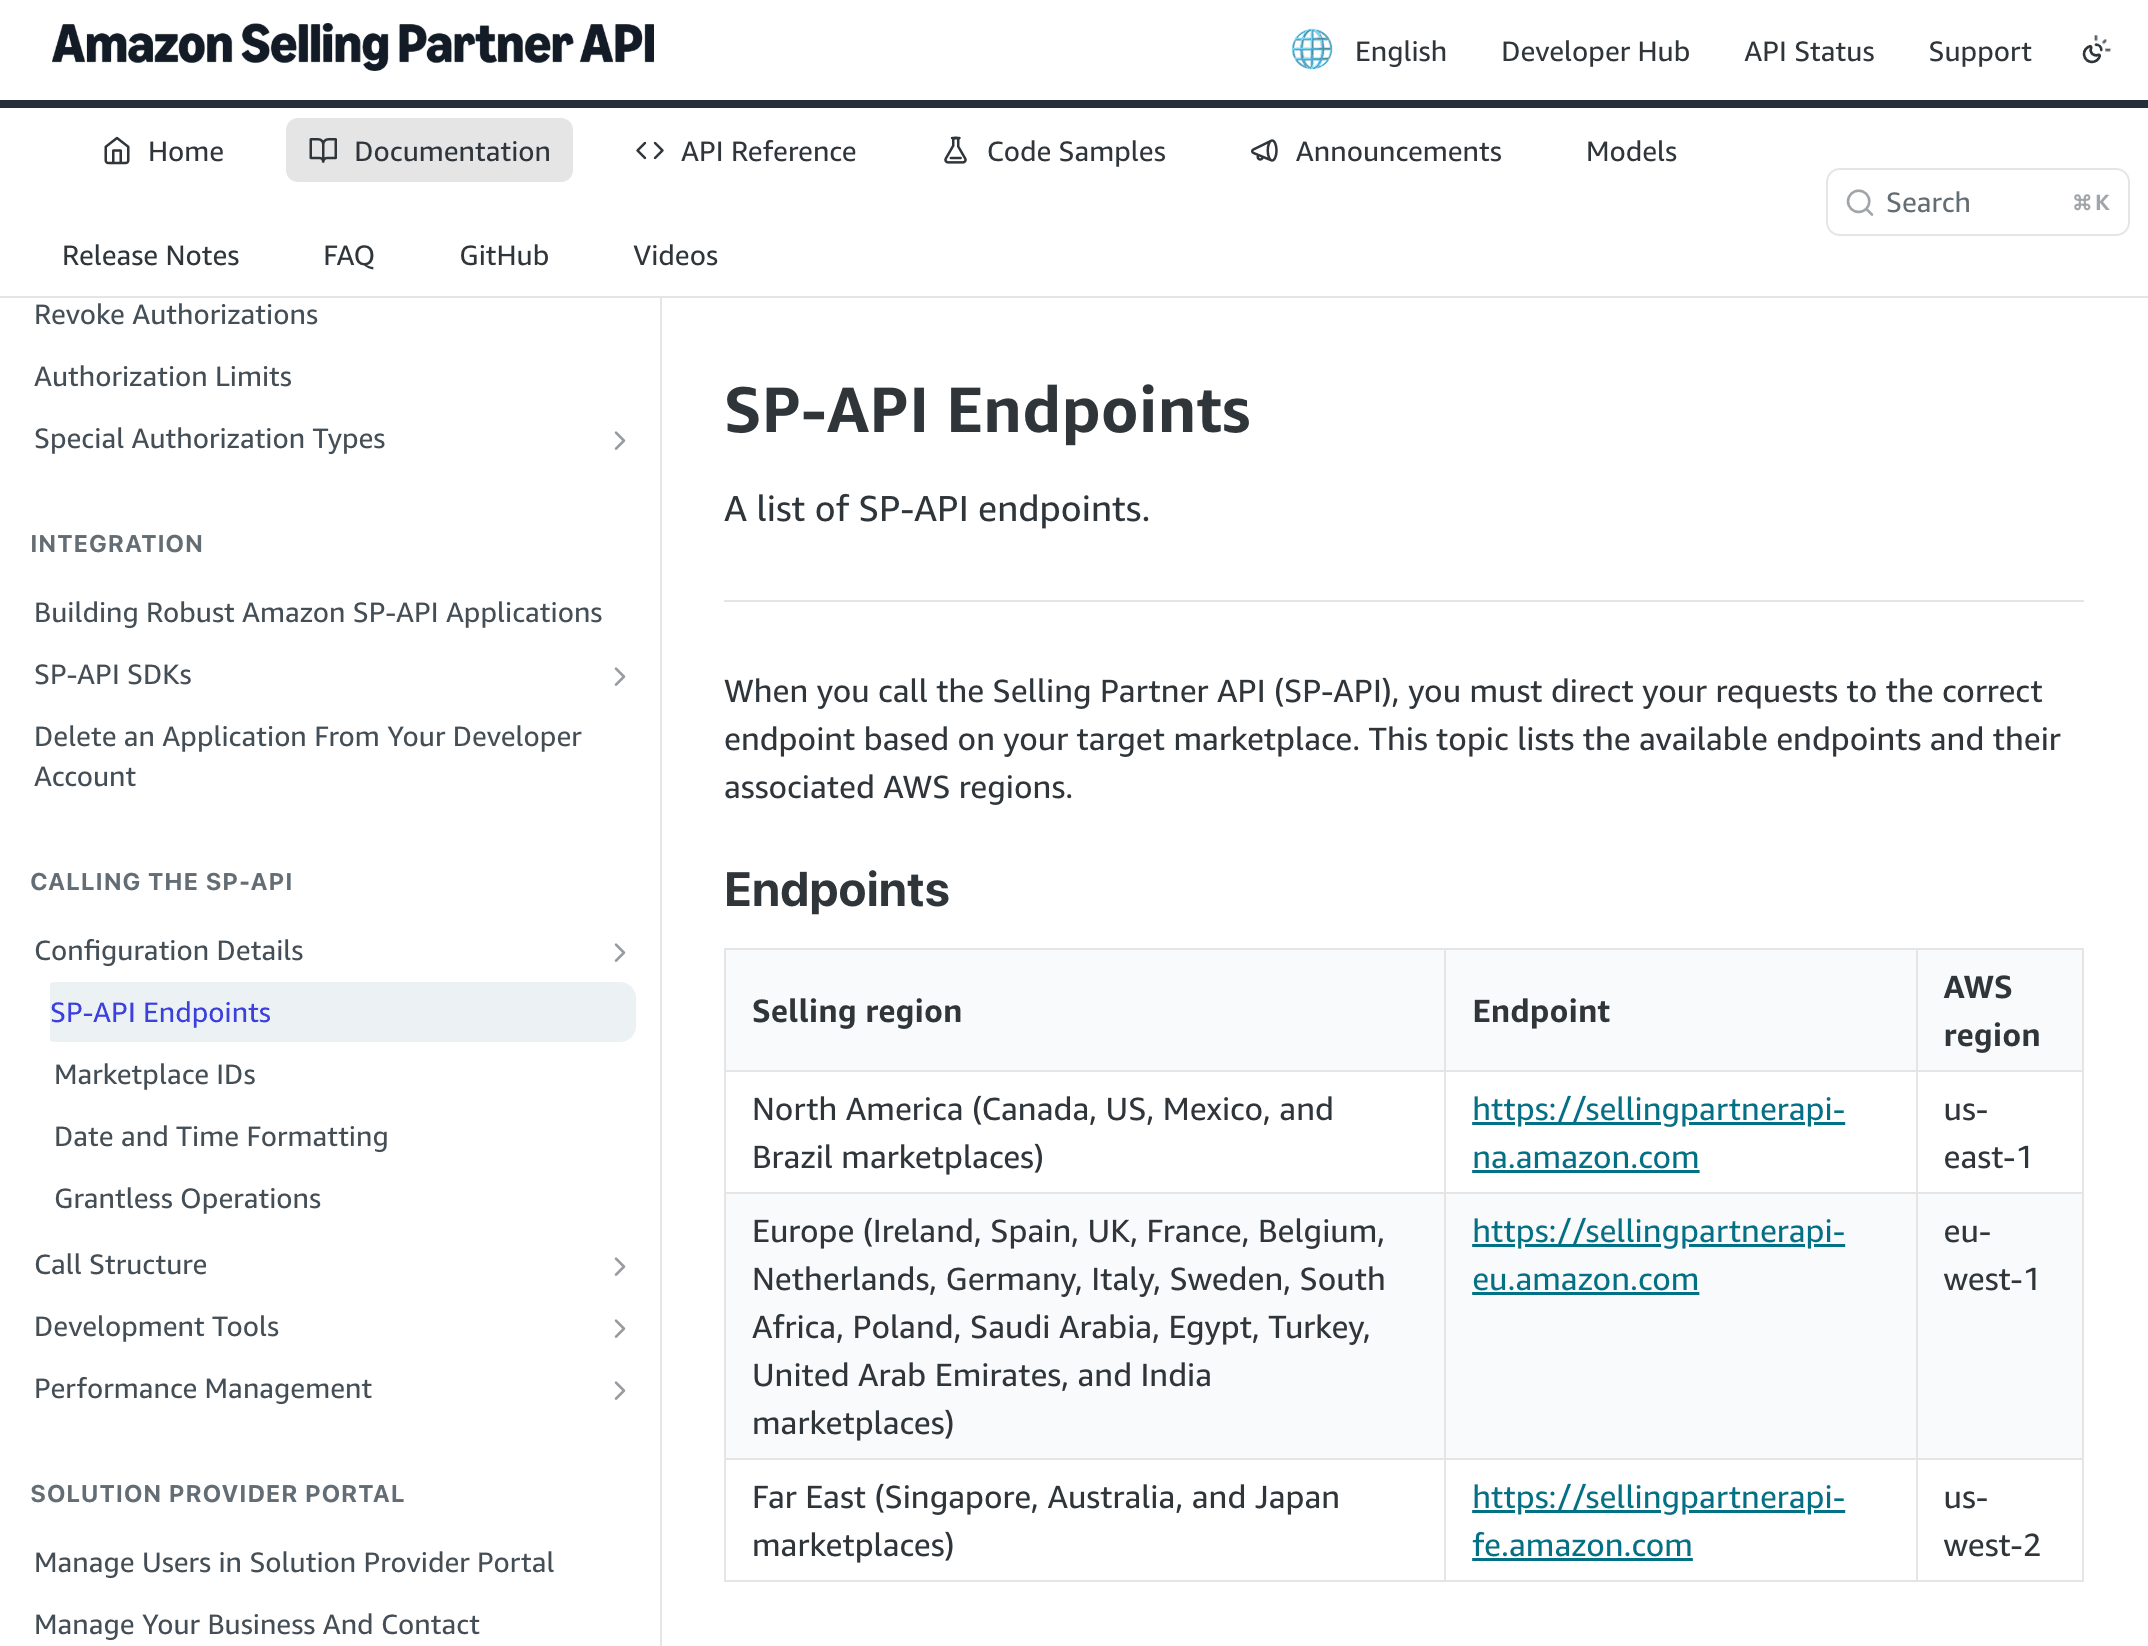This screenshot has height=1646, width=2148.
Task: Select SP-API Endpoints in sidebar
Action: point(342,1012)
